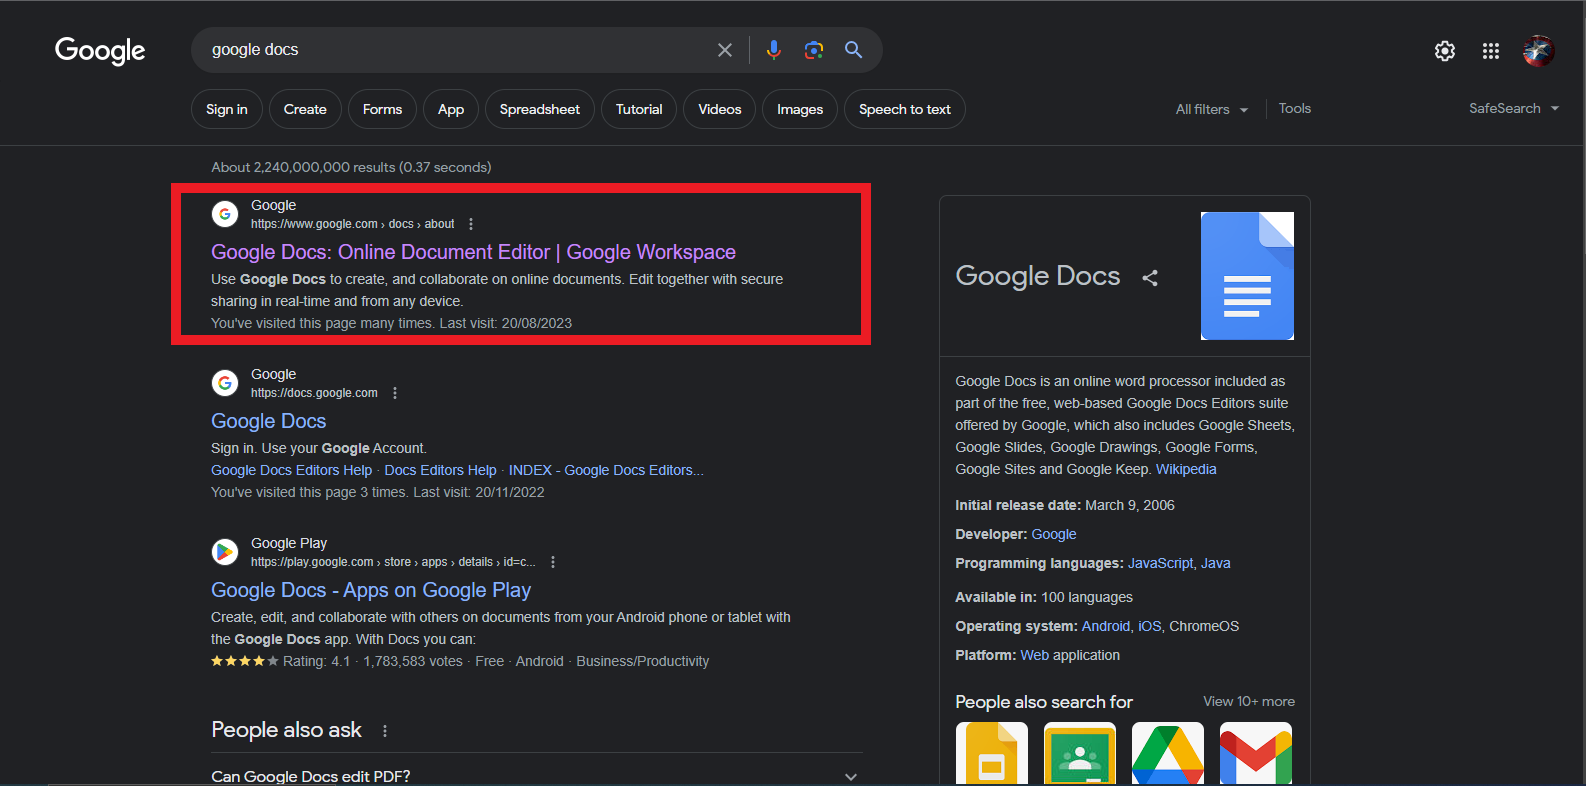The width and height of the screenshot is (1586, 786).
Task: Filter results by Forms chip
Action: [x=382, y=109]
